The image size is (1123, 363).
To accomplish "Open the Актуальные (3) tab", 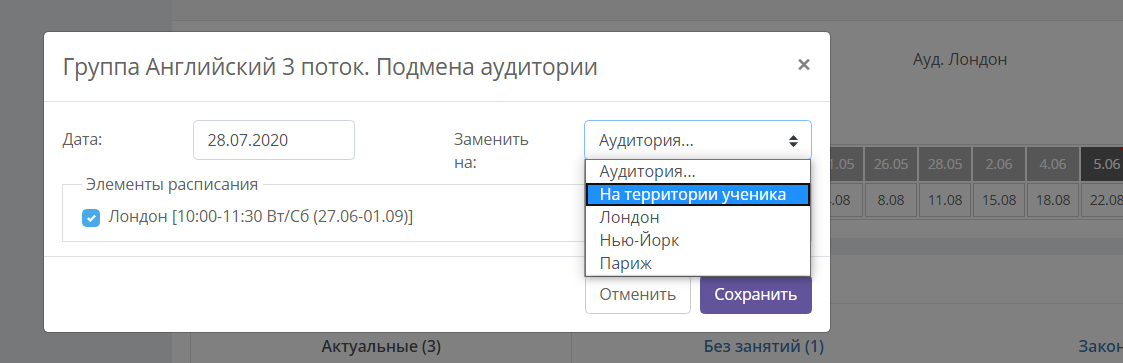I will (381, 347).
